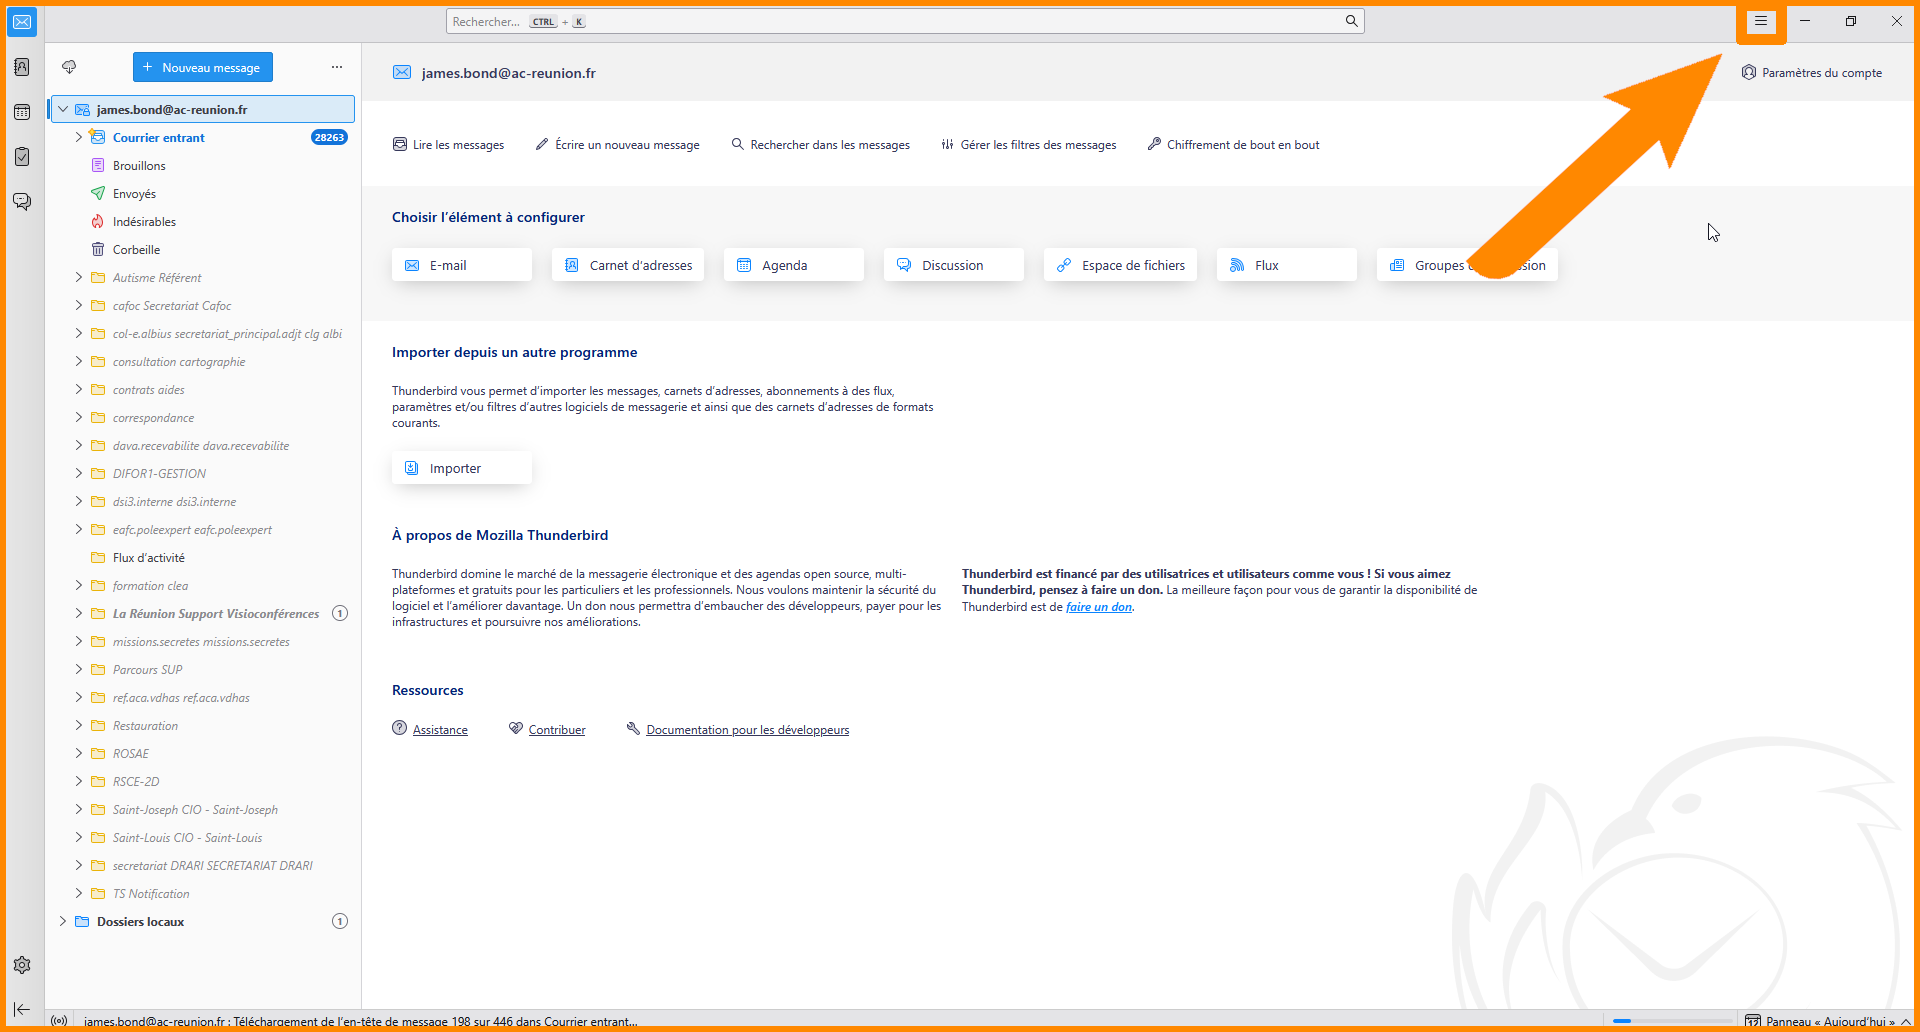Image resolution: width=1920 pixels, height=1032 pixels.
Task: Open the Chat space icon
Action: tap(22, 202)
